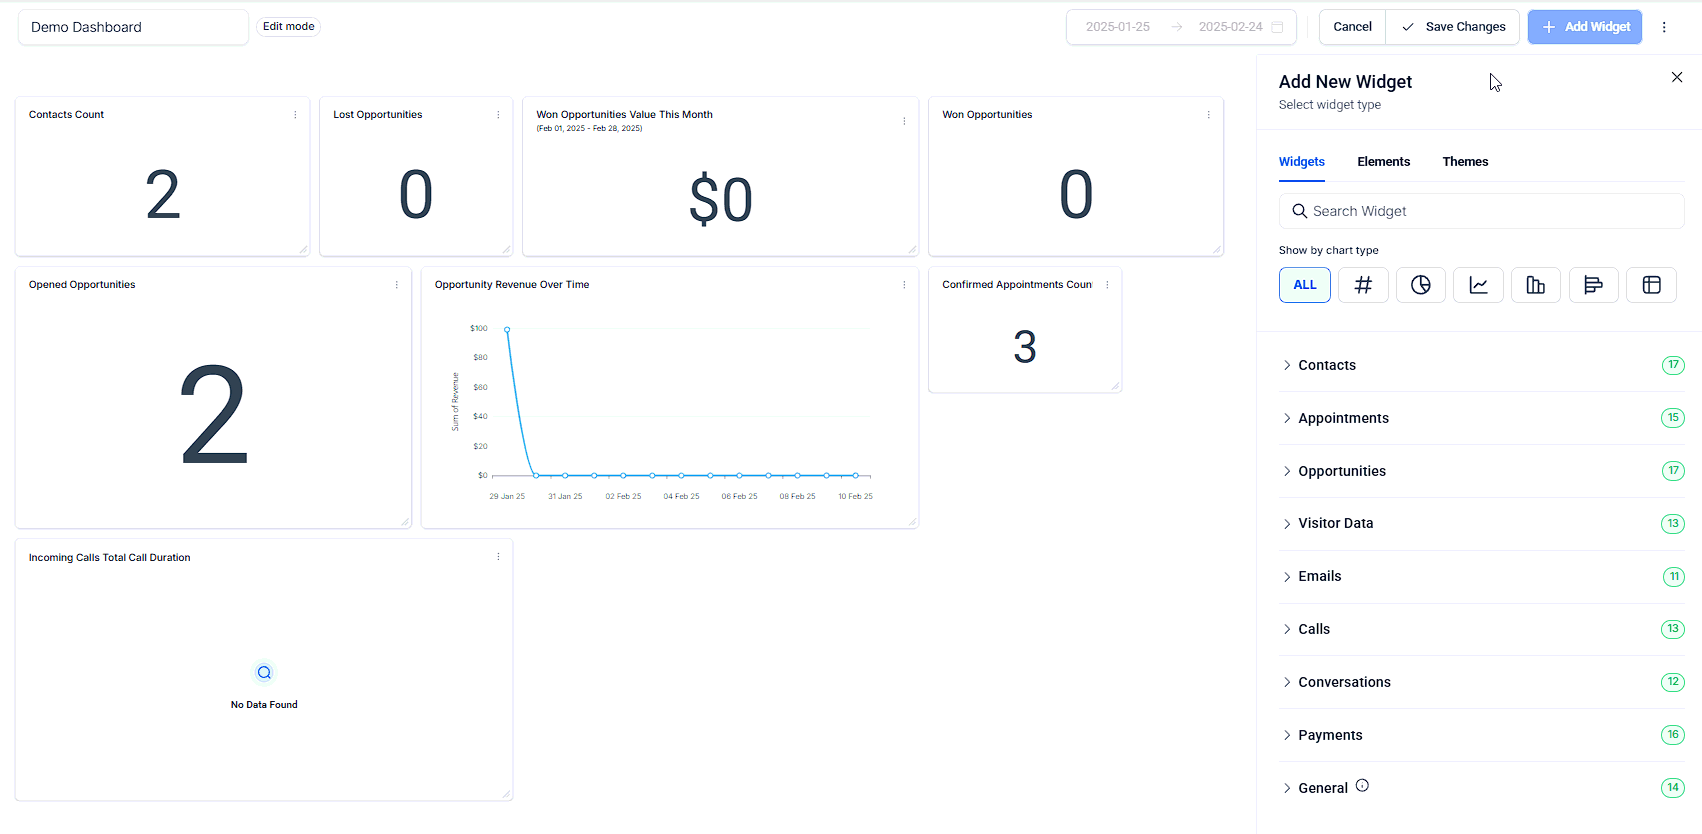
Task: Expand the Contacts widget category
Action: tap(1327, 365)
